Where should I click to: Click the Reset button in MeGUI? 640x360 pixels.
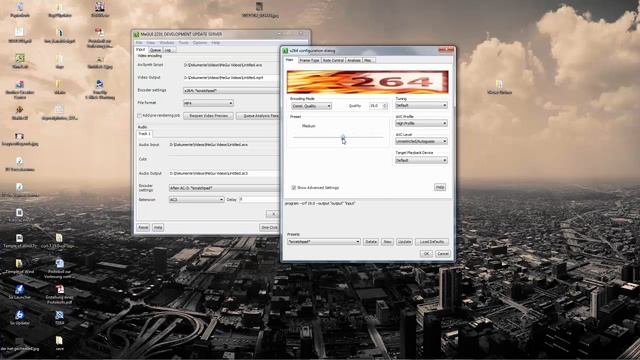point(143,227)
